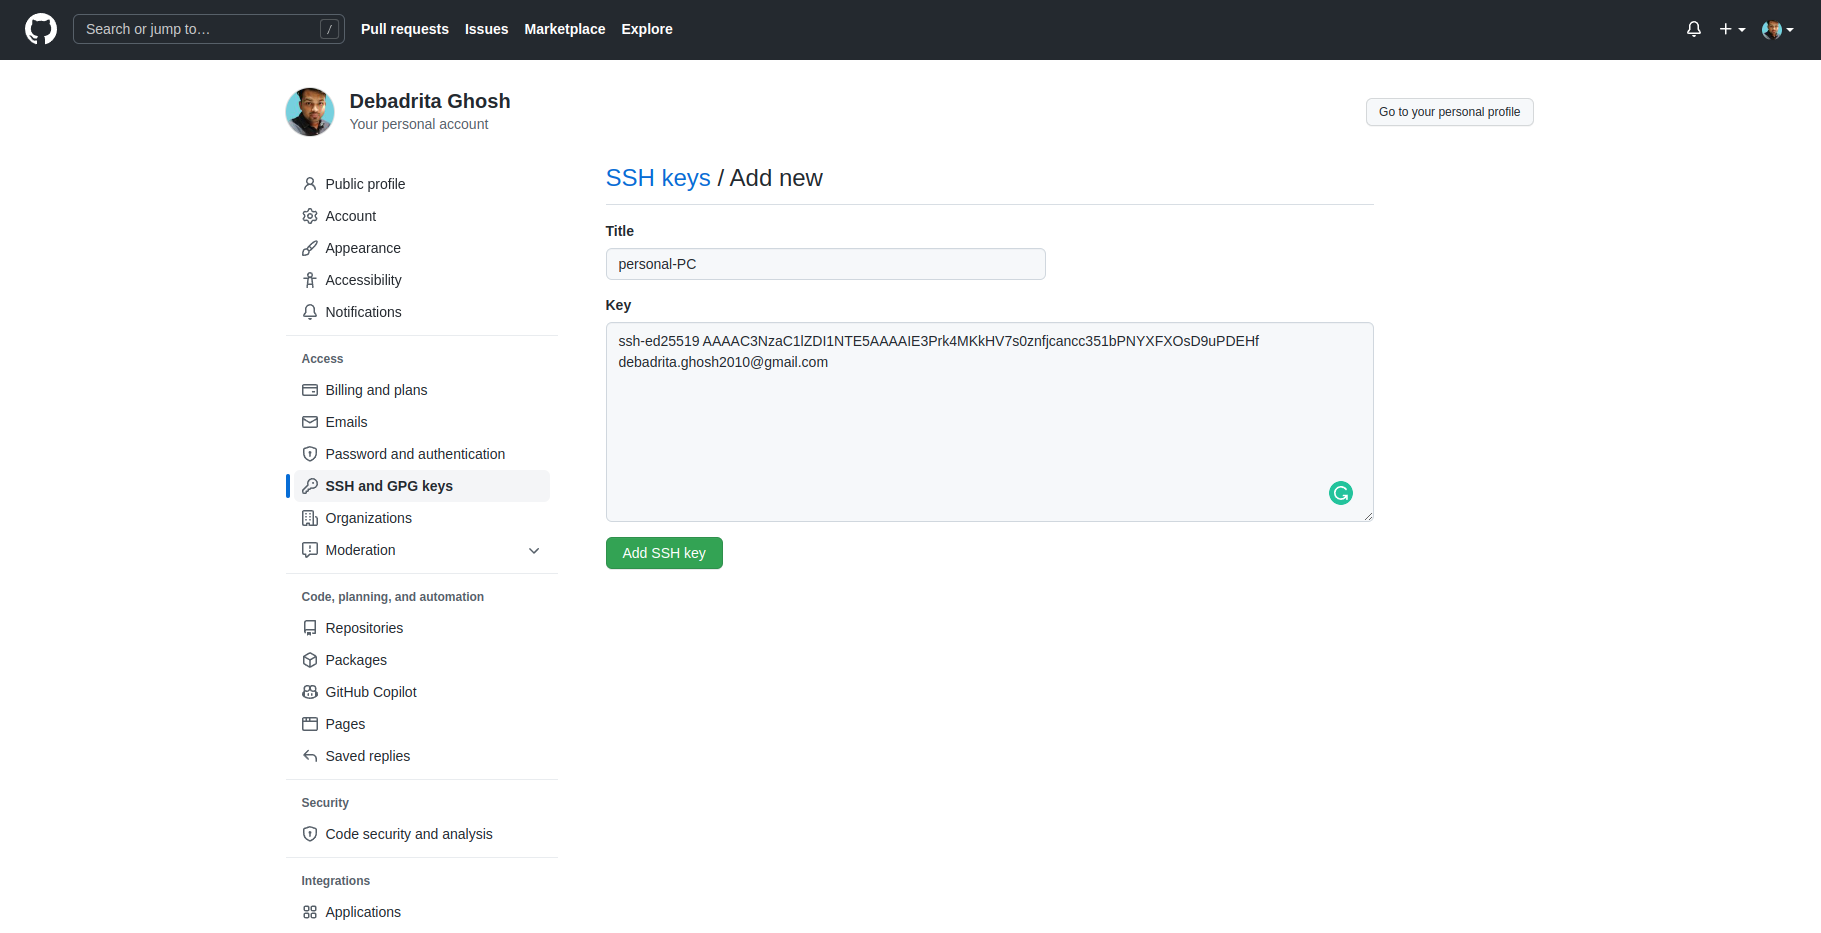
Task: Focus the Search or jump to field
Action: 209,29
